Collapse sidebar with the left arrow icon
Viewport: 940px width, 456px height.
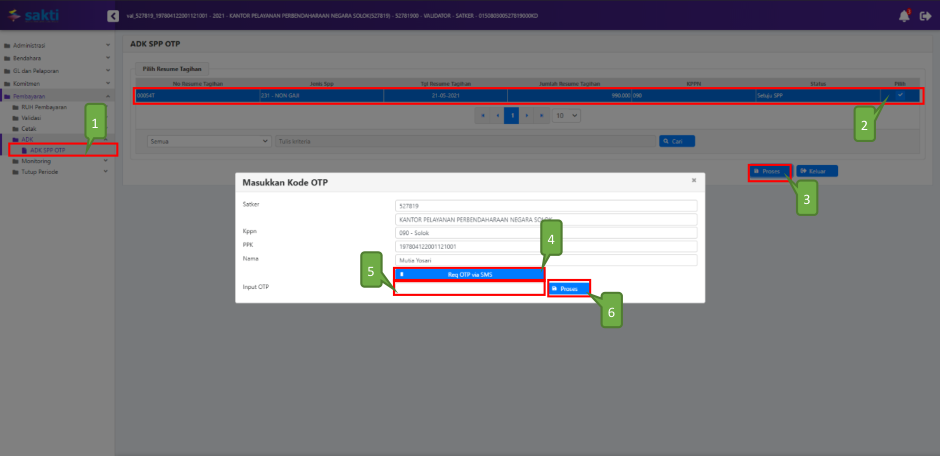click(112, 16)
